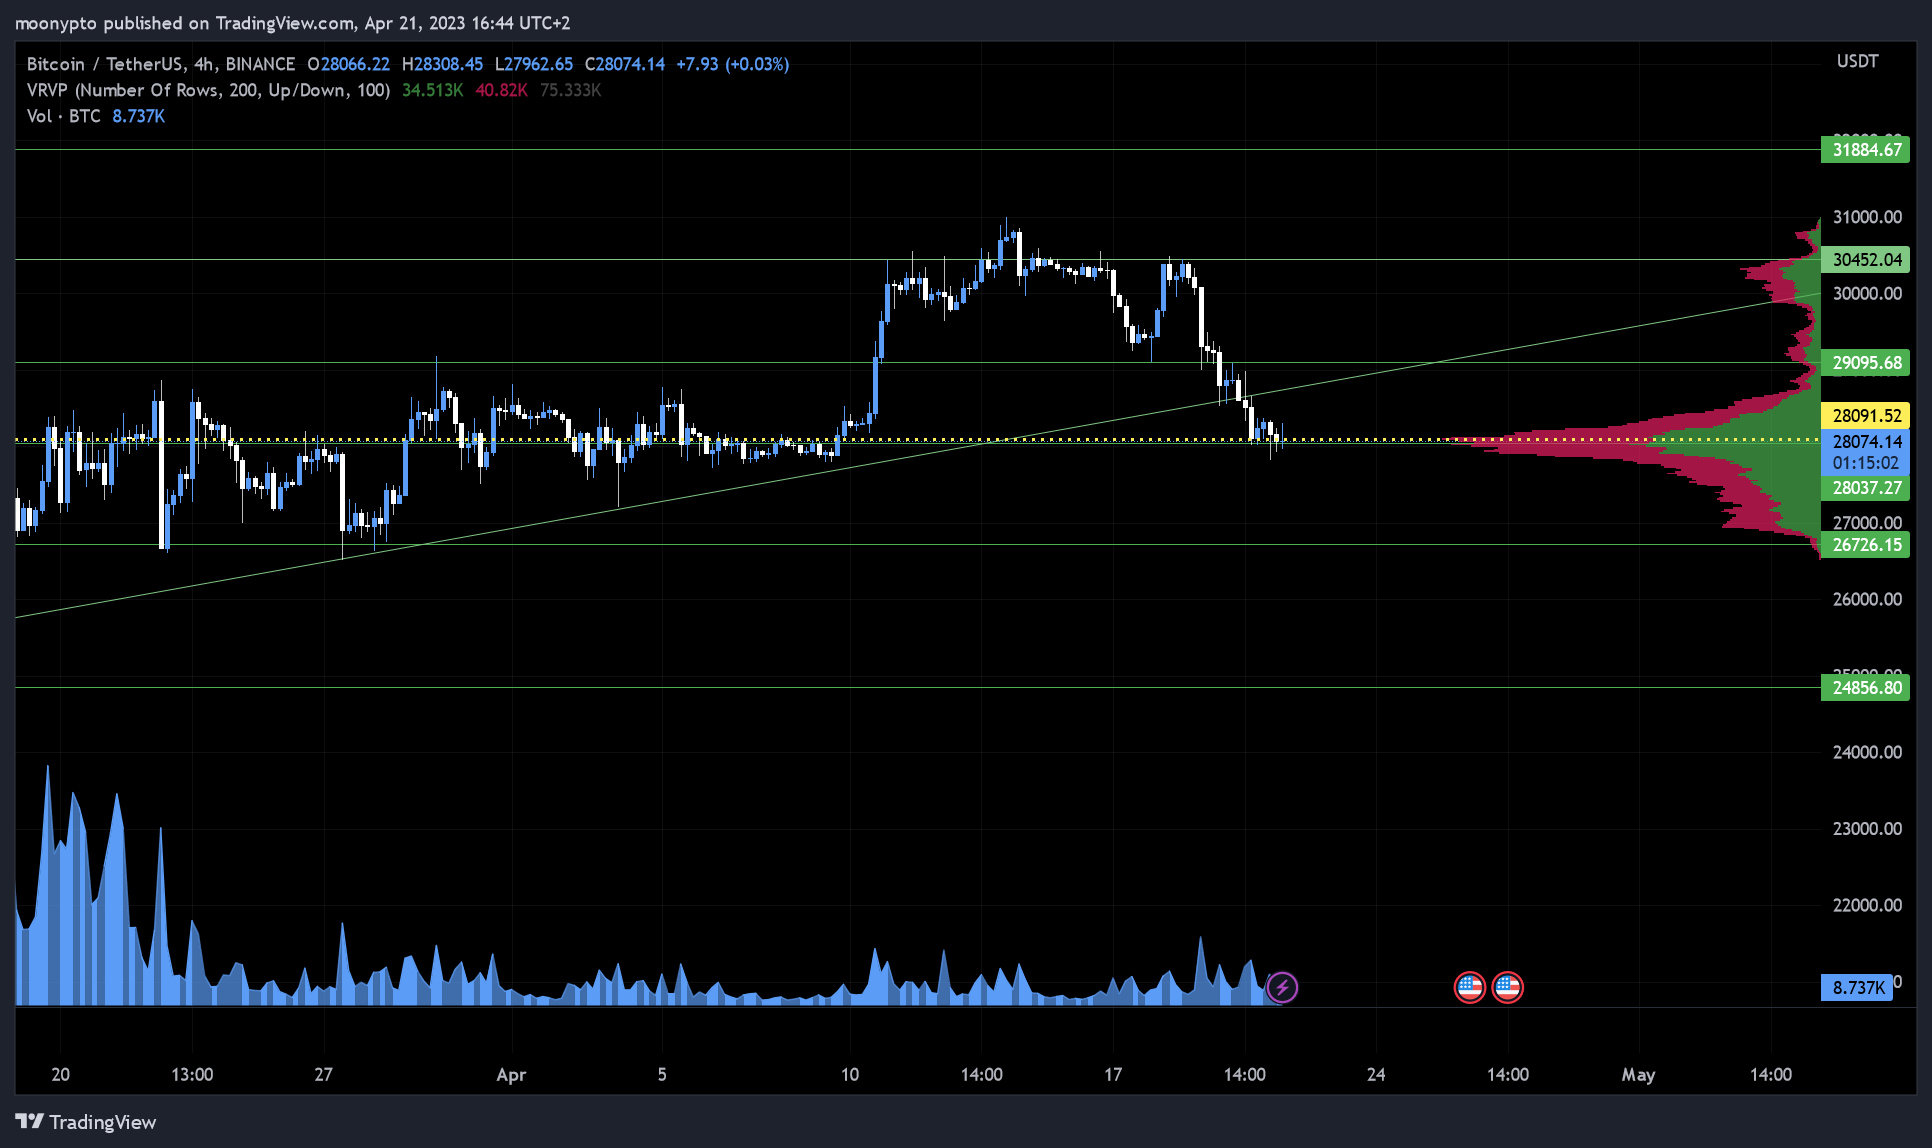Click the red 40.82K down volume value
1932x1148 pixels.
point(501,90)
